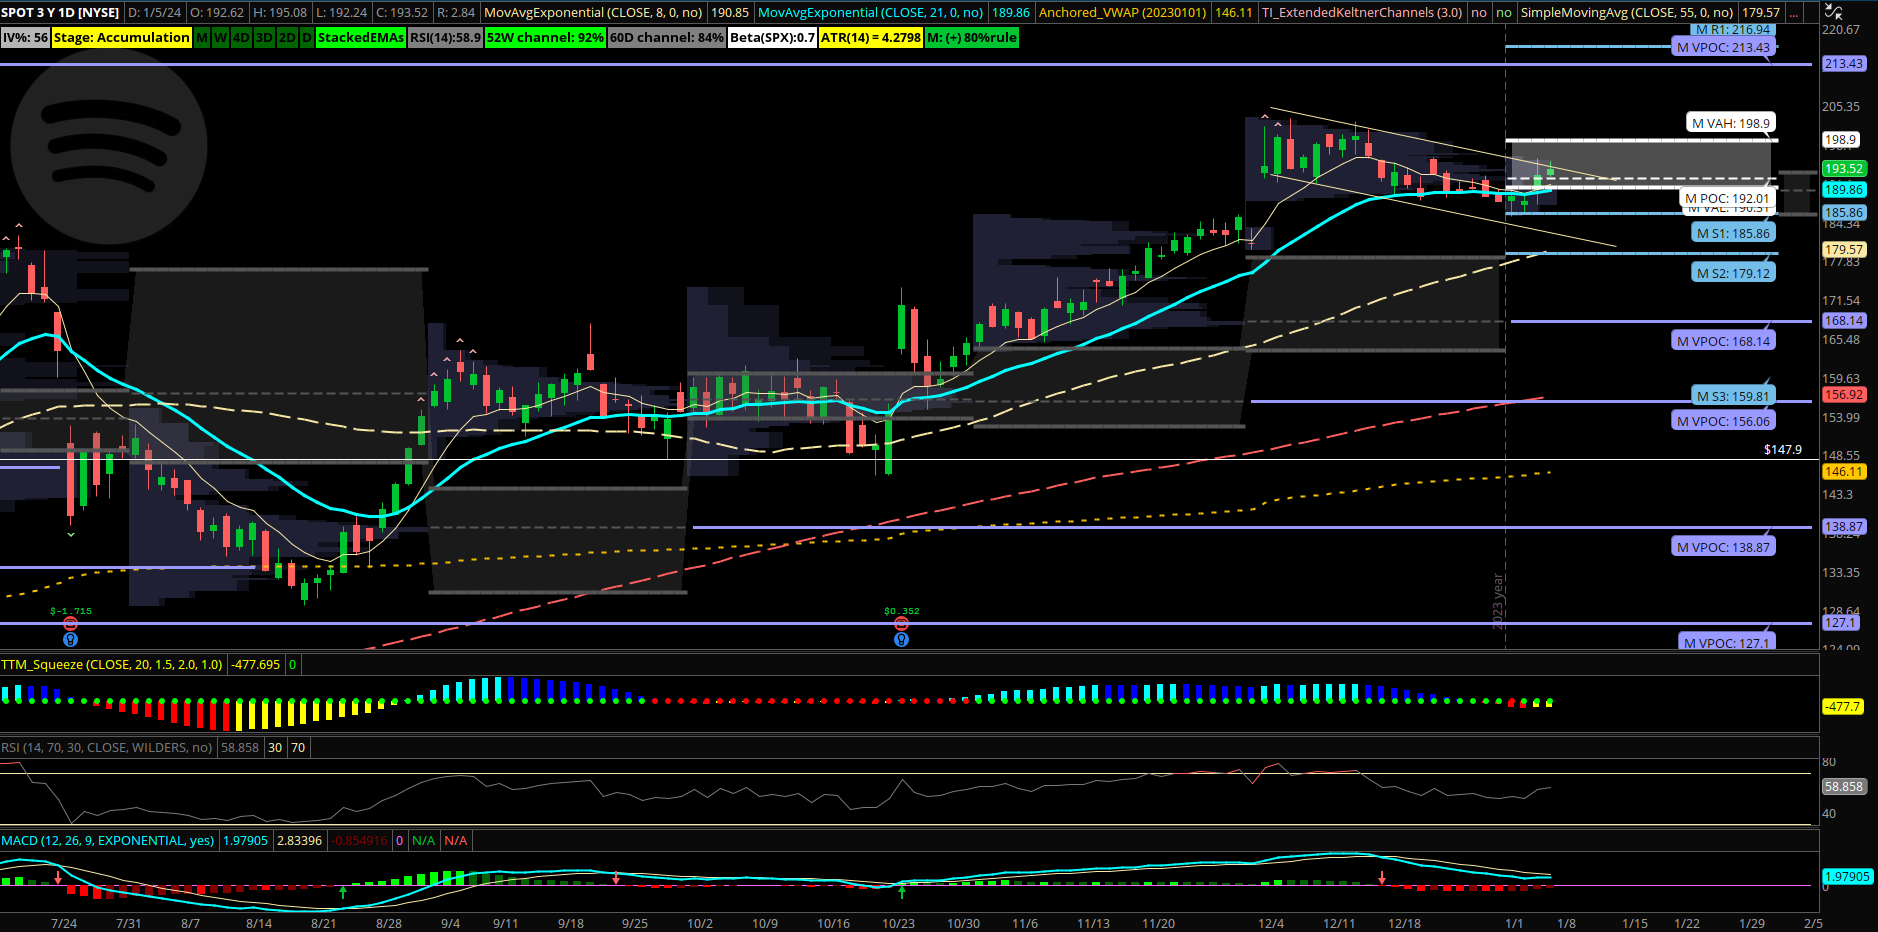1878x932 pixels.
Task: Click the green M timeframe box
Action: click(x=202, y=38)
